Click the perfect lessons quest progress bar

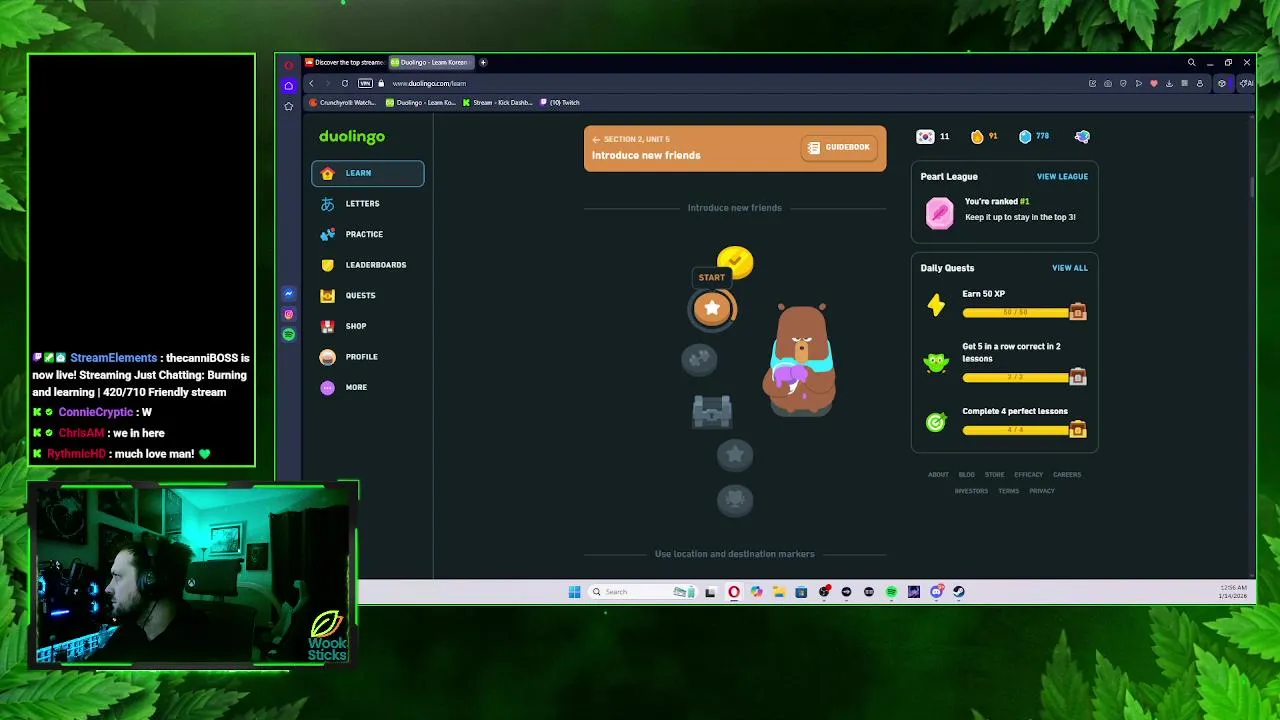(x=1016, y=430)
